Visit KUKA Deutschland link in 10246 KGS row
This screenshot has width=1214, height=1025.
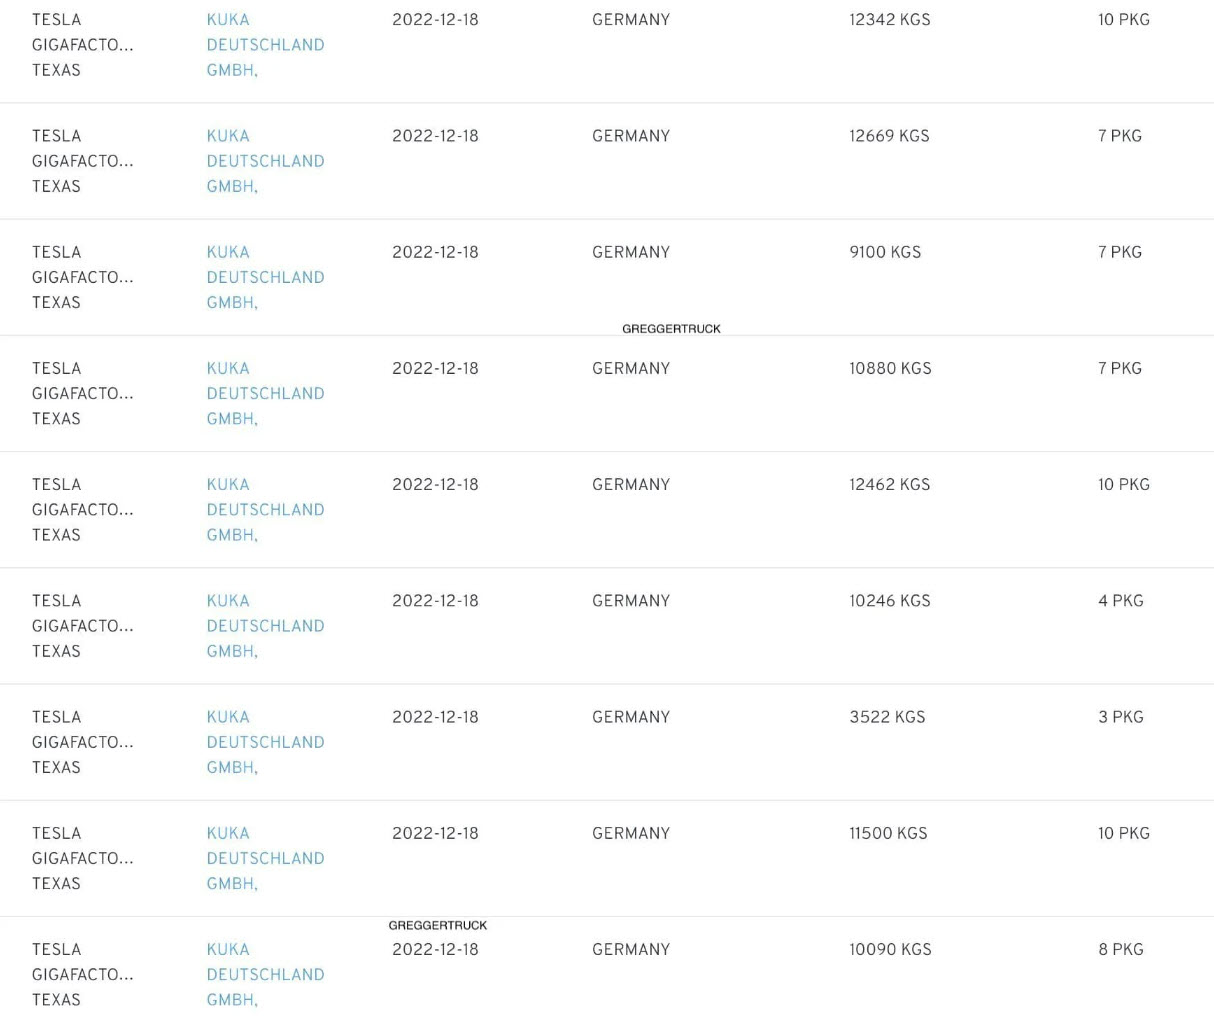[265, 626]
